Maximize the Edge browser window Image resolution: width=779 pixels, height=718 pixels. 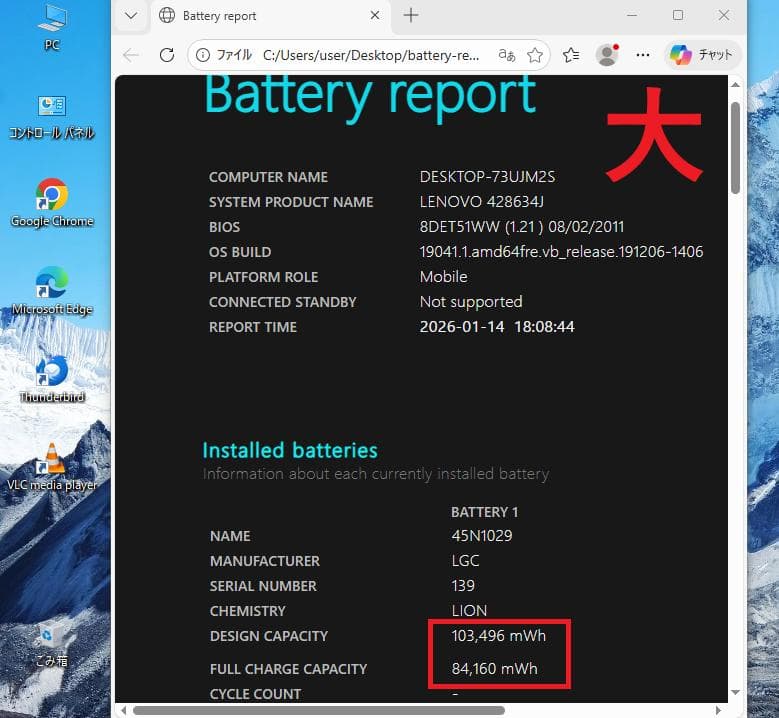coord(678,15)
